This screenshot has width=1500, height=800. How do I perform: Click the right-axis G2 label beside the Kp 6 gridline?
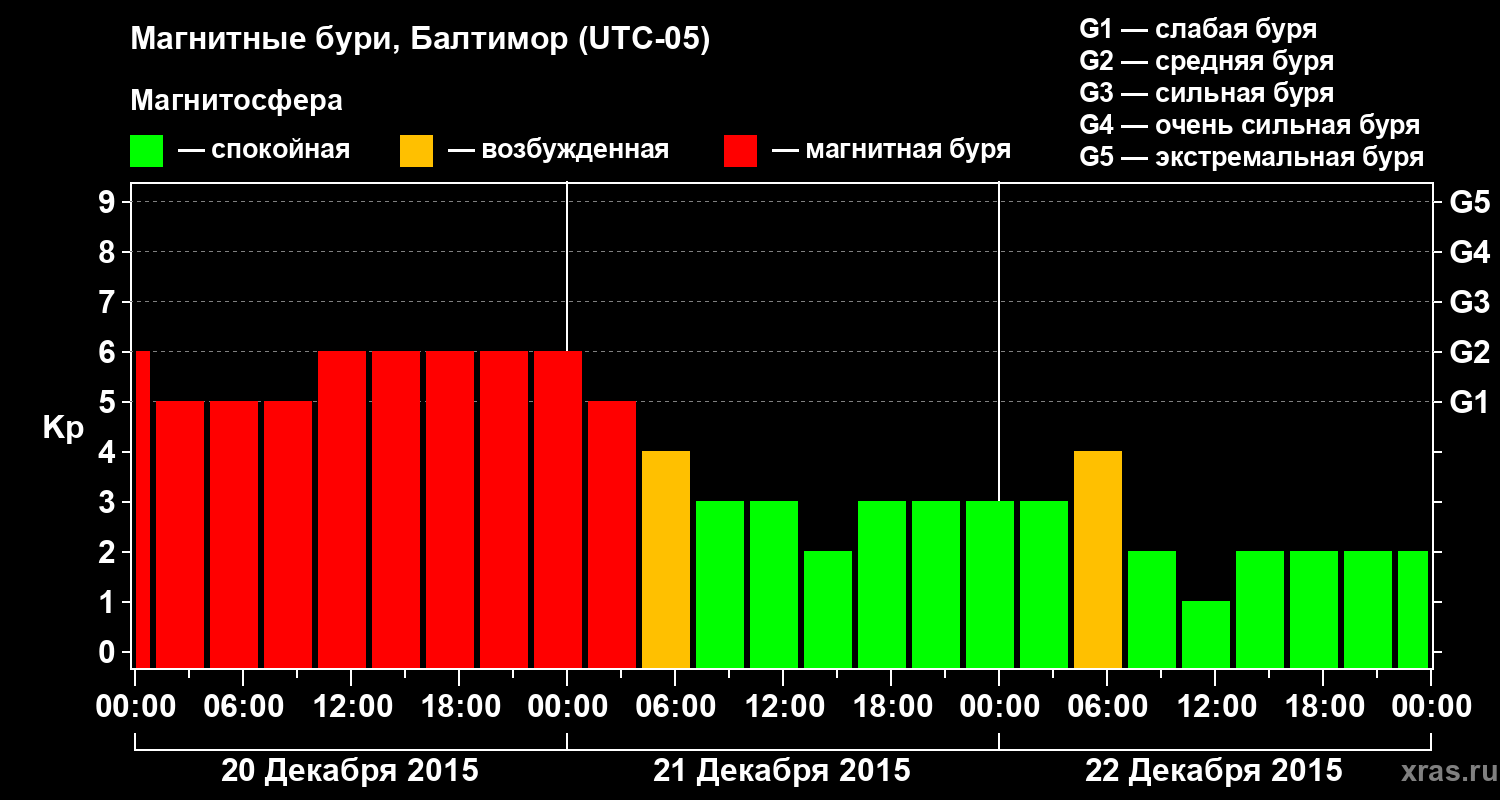click(x=1469, y=352)
